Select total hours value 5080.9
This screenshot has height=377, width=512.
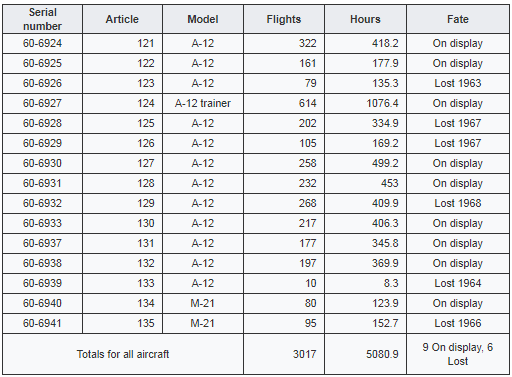365,354
